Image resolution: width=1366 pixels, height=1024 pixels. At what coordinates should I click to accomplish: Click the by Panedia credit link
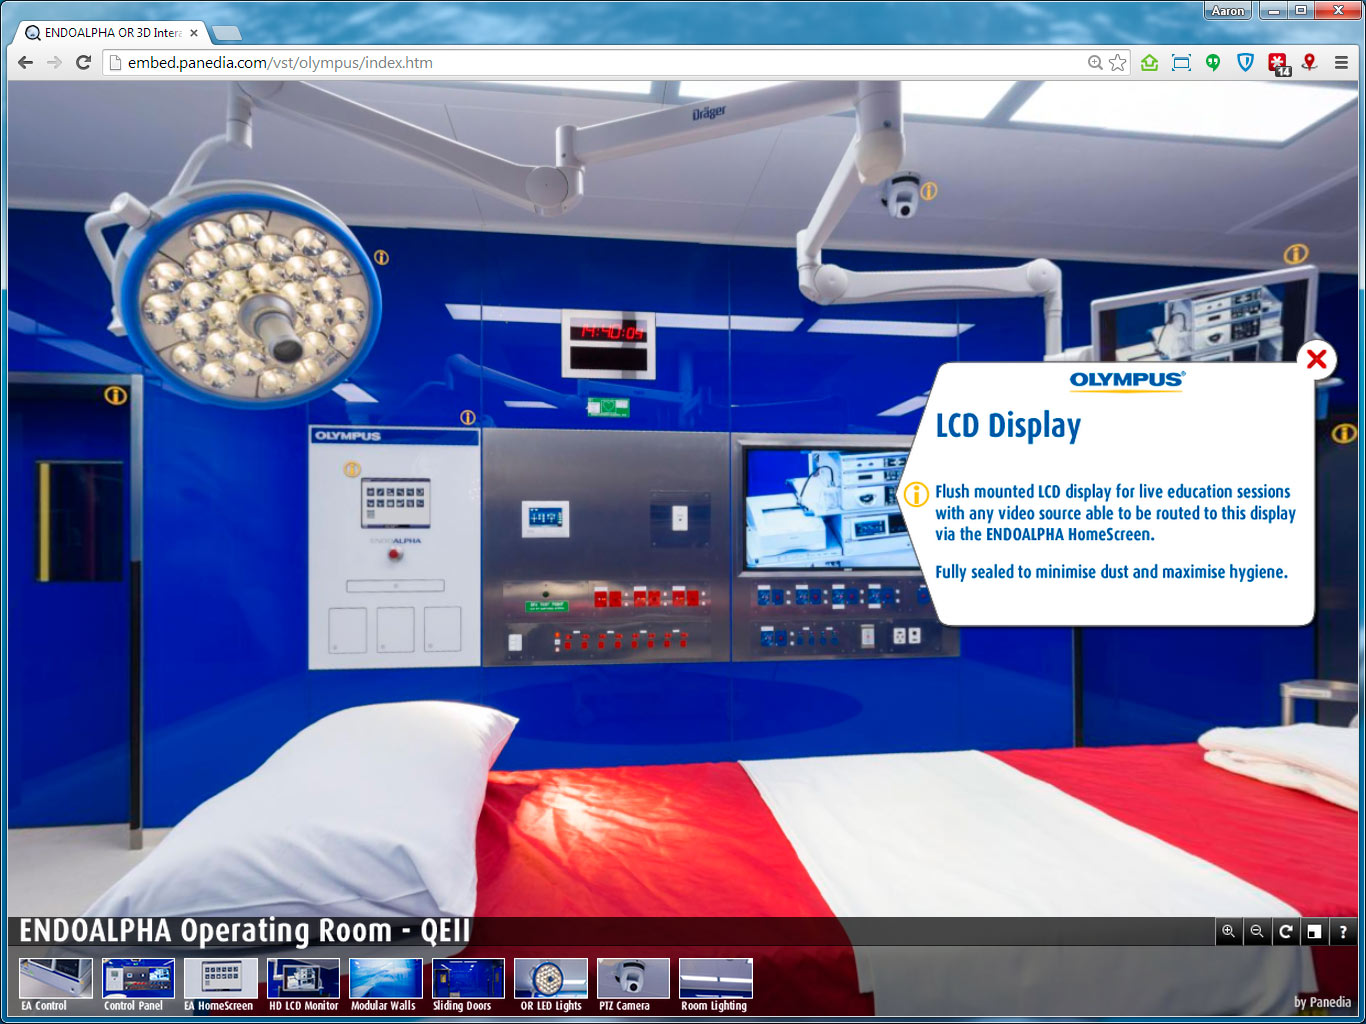pos(1322,1002)
